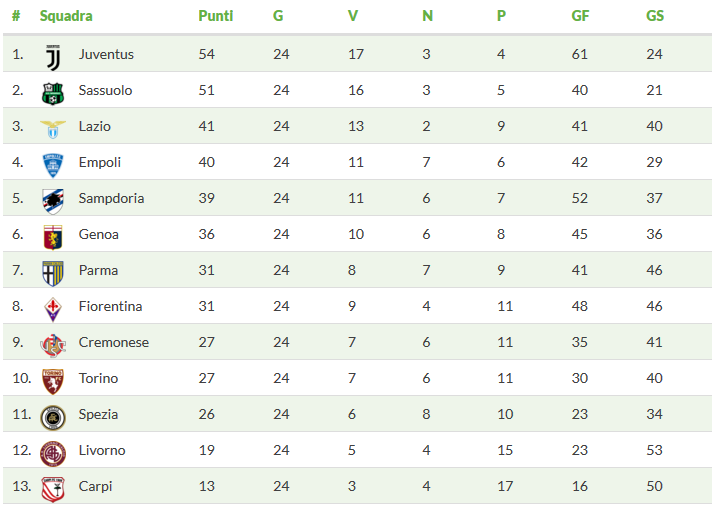Click the Fiorentina purple crest
Screen dimensions: 715x511
point(53,310)
